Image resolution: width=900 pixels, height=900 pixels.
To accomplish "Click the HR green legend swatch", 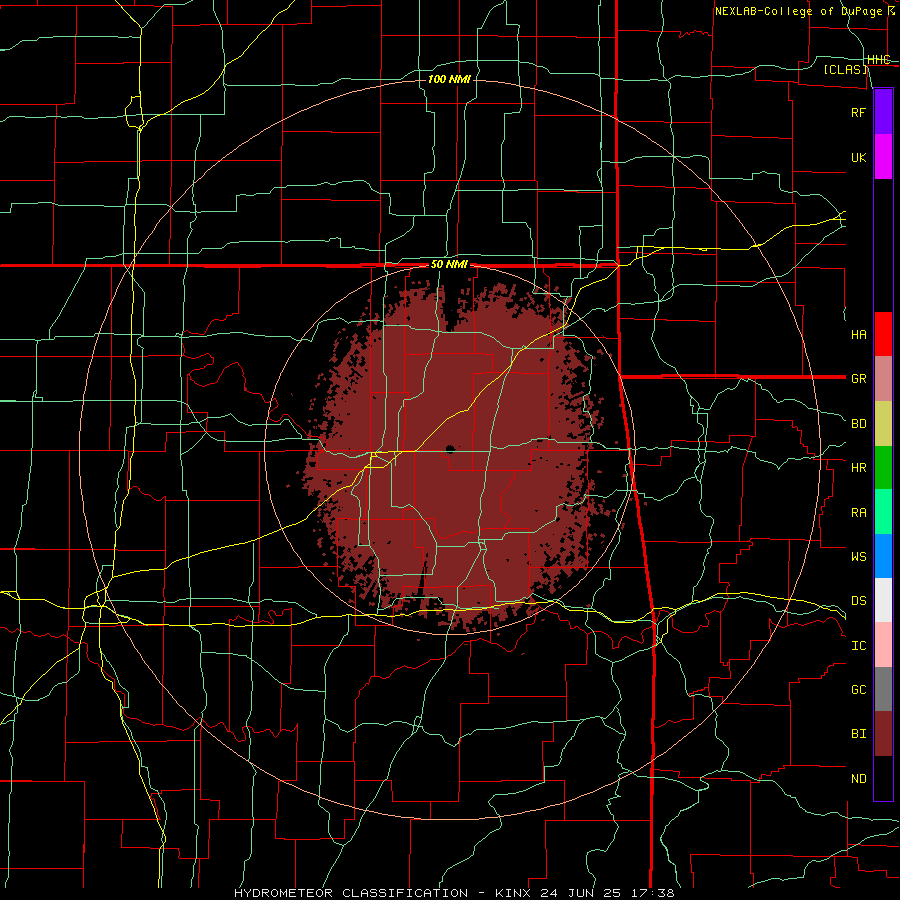I will (x=883, y=468).
